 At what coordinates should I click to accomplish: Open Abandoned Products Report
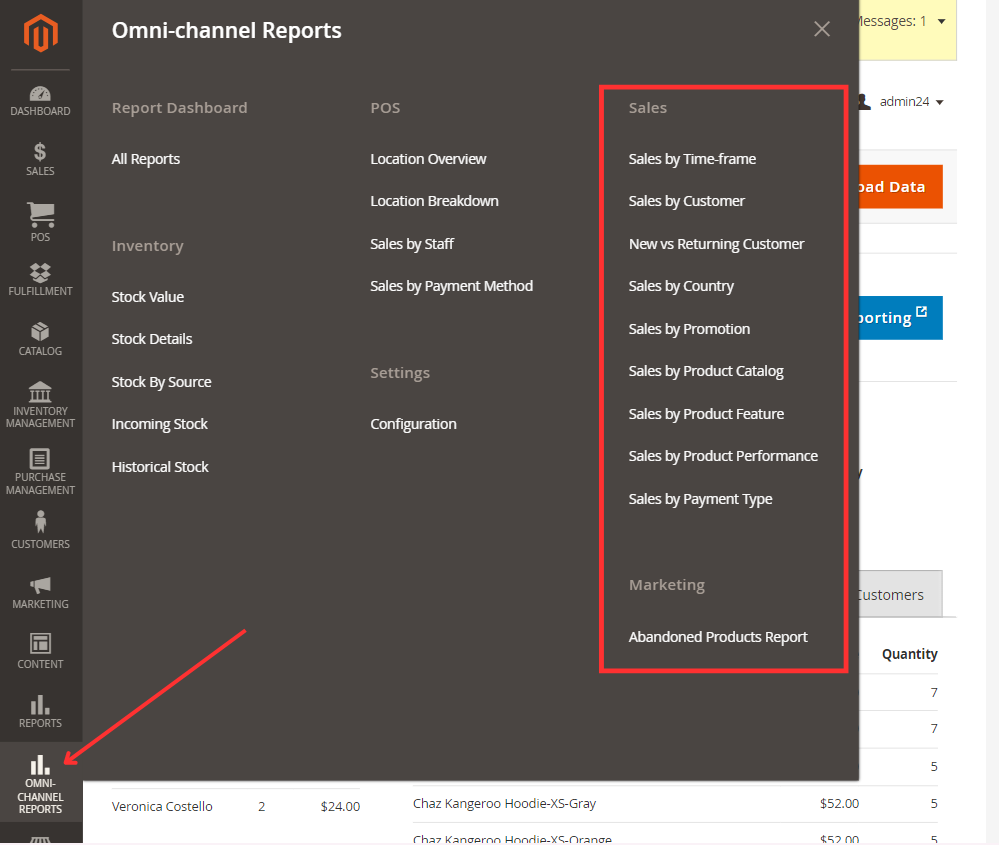click(x=718, y=637)
